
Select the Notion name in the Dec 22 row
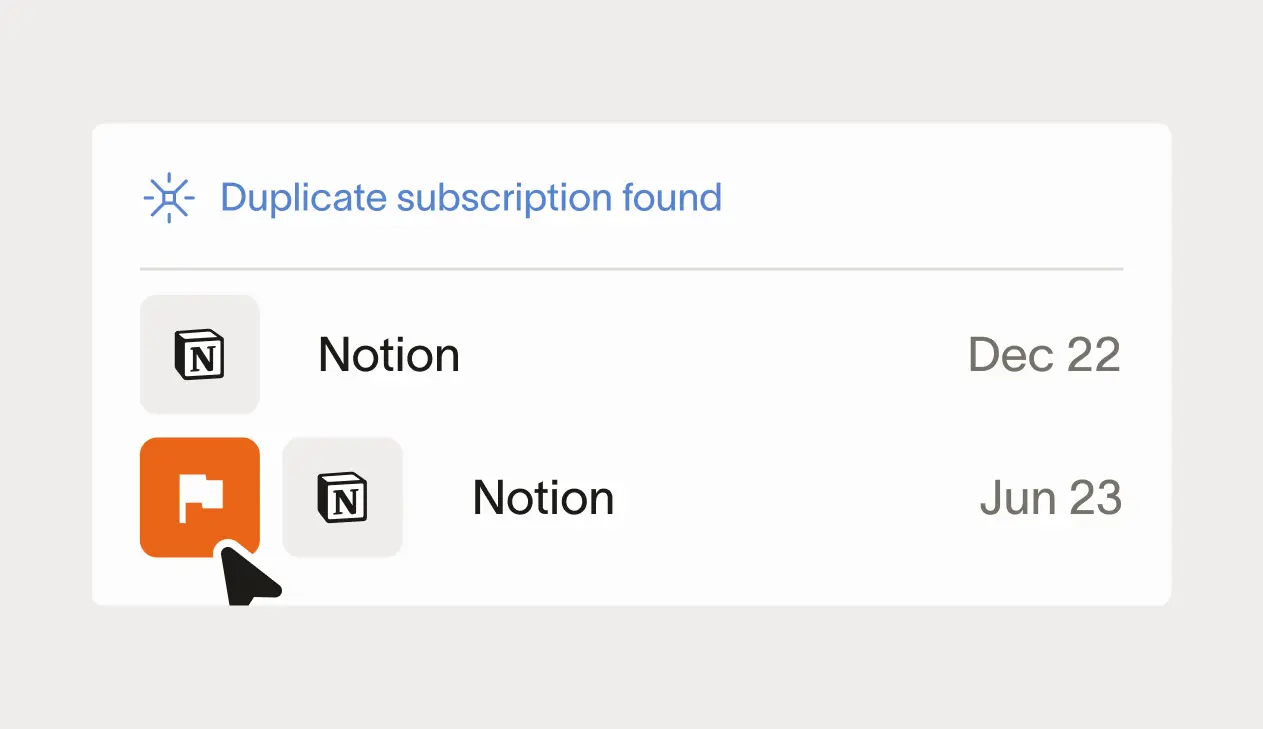pos(389,355)
